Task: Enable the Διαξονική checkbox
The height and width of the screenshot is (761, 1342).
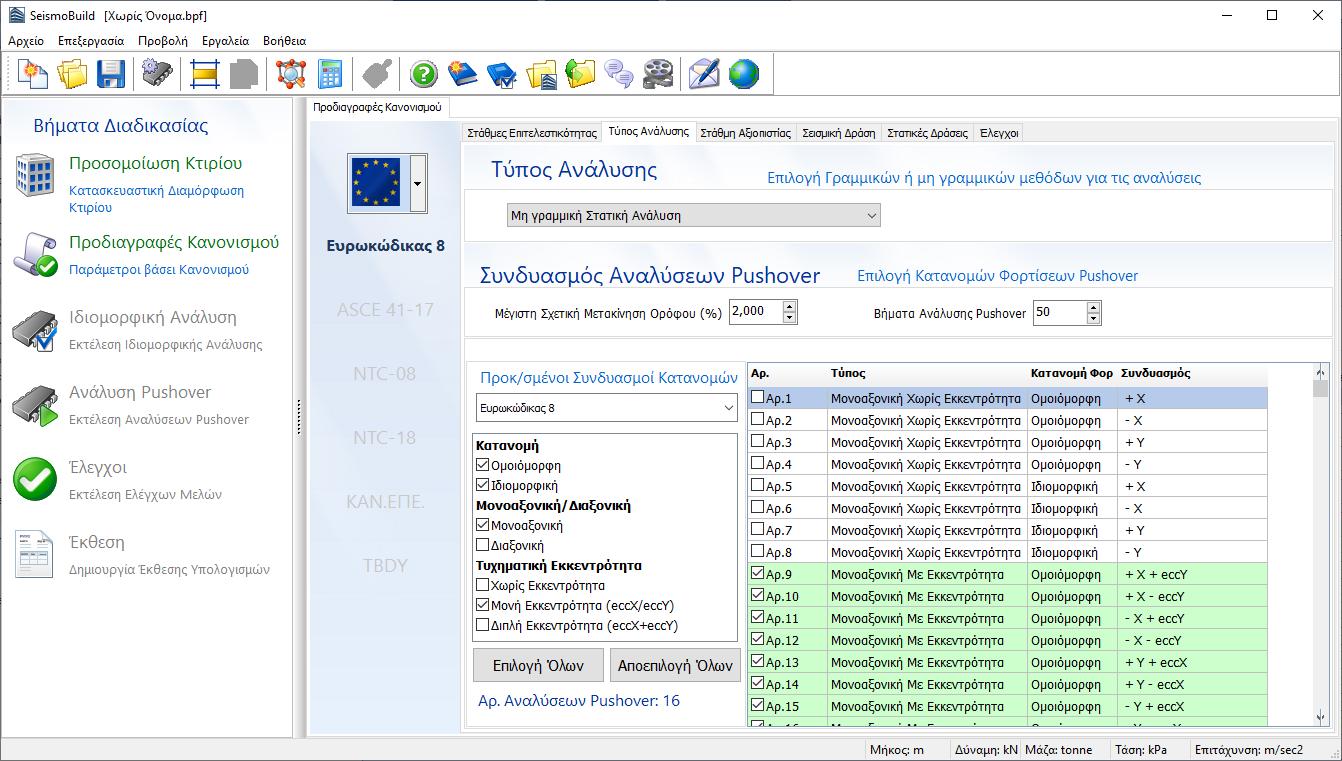Action: coord(484,546)
